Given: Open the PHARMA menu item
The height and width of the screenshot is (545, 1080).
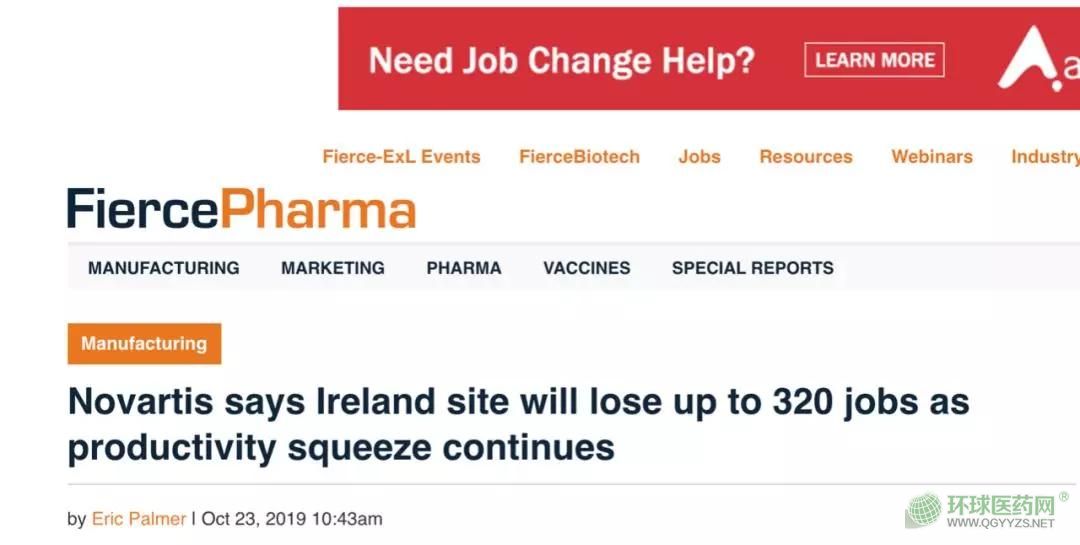Looking at the screenshot, I should click(464, 268).
